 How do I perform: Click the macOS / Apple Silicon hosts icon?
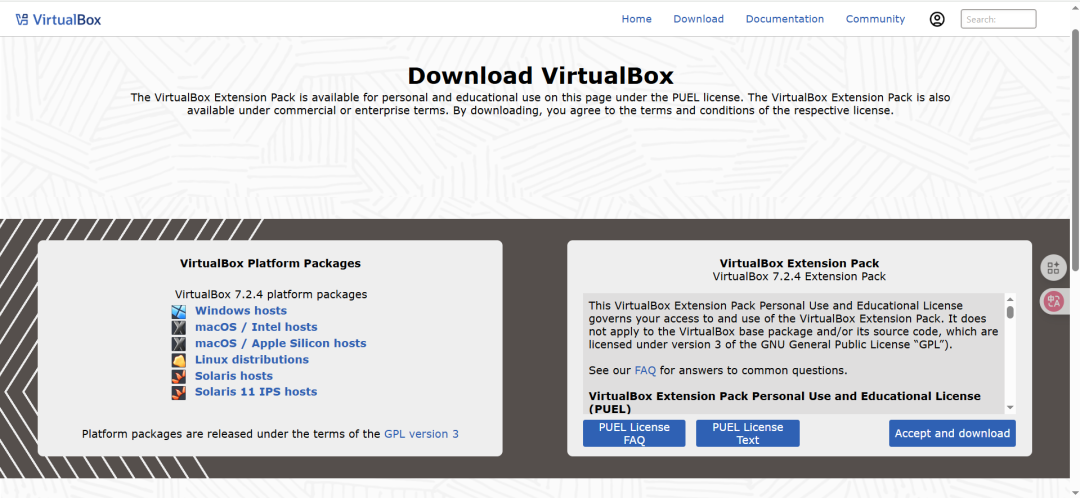point(179,343)
